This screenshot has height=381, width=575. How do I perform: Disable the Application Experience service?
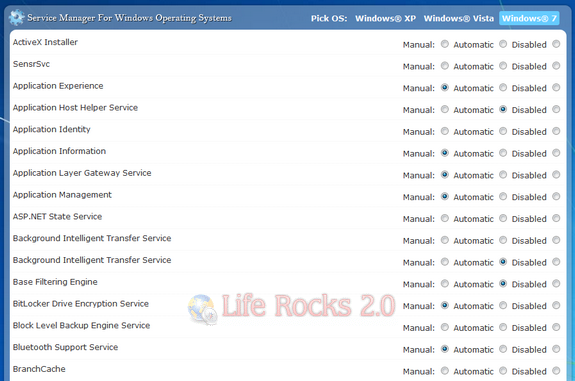coord(556,87)
